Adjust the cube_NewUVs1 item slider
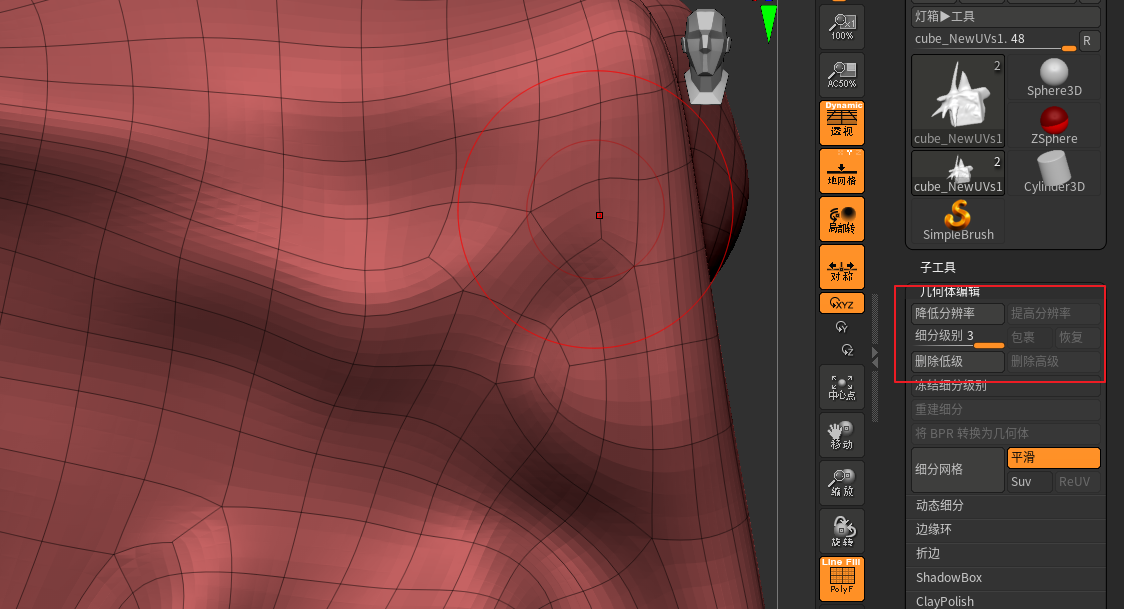1124x609 pixels. click(x=995, y=40)
